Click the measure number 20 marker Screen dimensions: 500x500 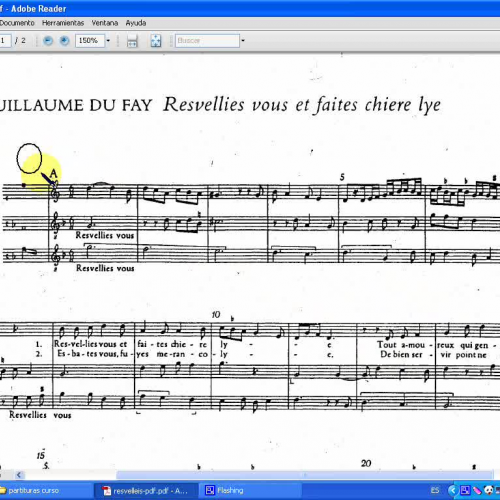(366, 463)
